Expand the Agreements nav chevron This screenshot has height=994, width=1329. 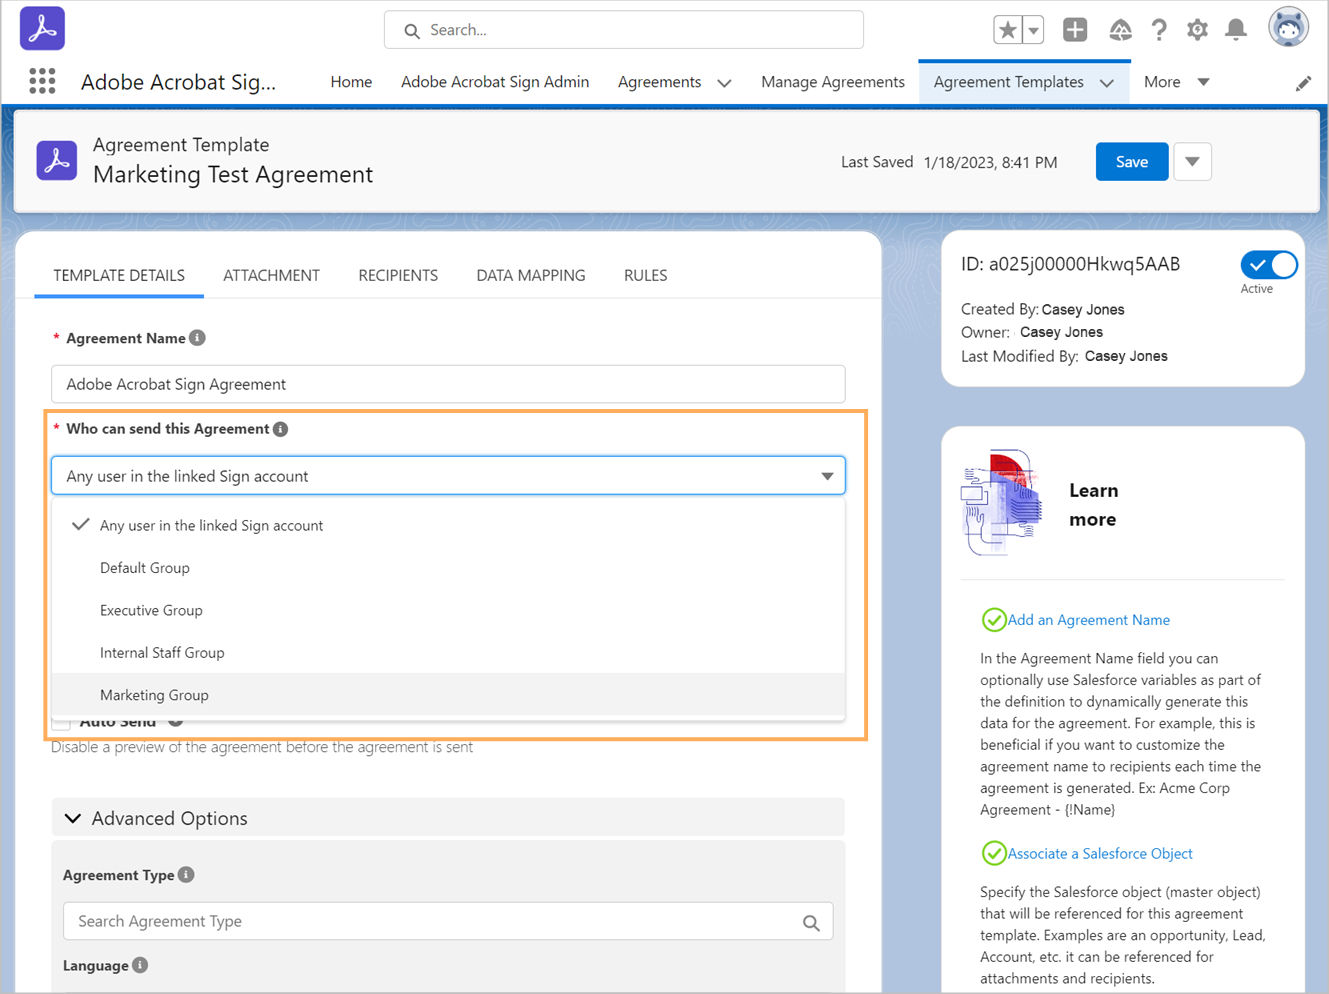point(725,83)
